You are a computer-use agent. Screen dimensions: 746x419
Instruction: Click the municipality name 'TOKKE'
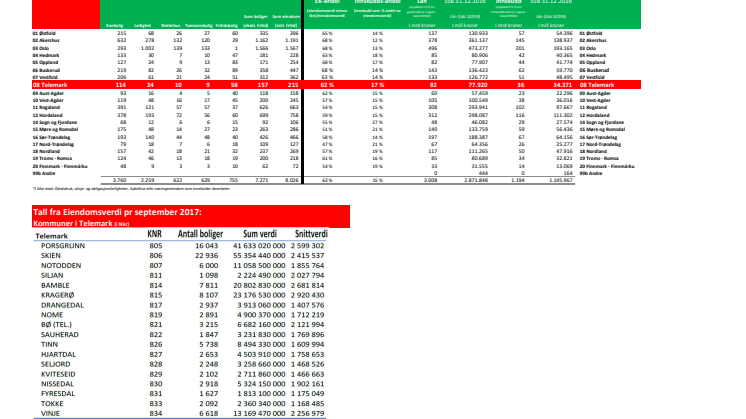click(52, 404)
